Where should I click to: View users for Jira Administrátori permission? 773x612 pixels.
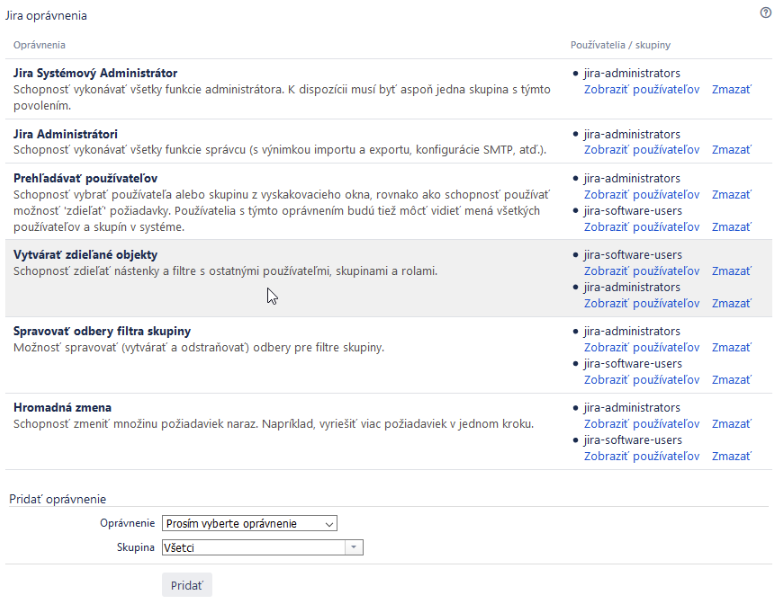pyautogui.click(x=641, y=150)
